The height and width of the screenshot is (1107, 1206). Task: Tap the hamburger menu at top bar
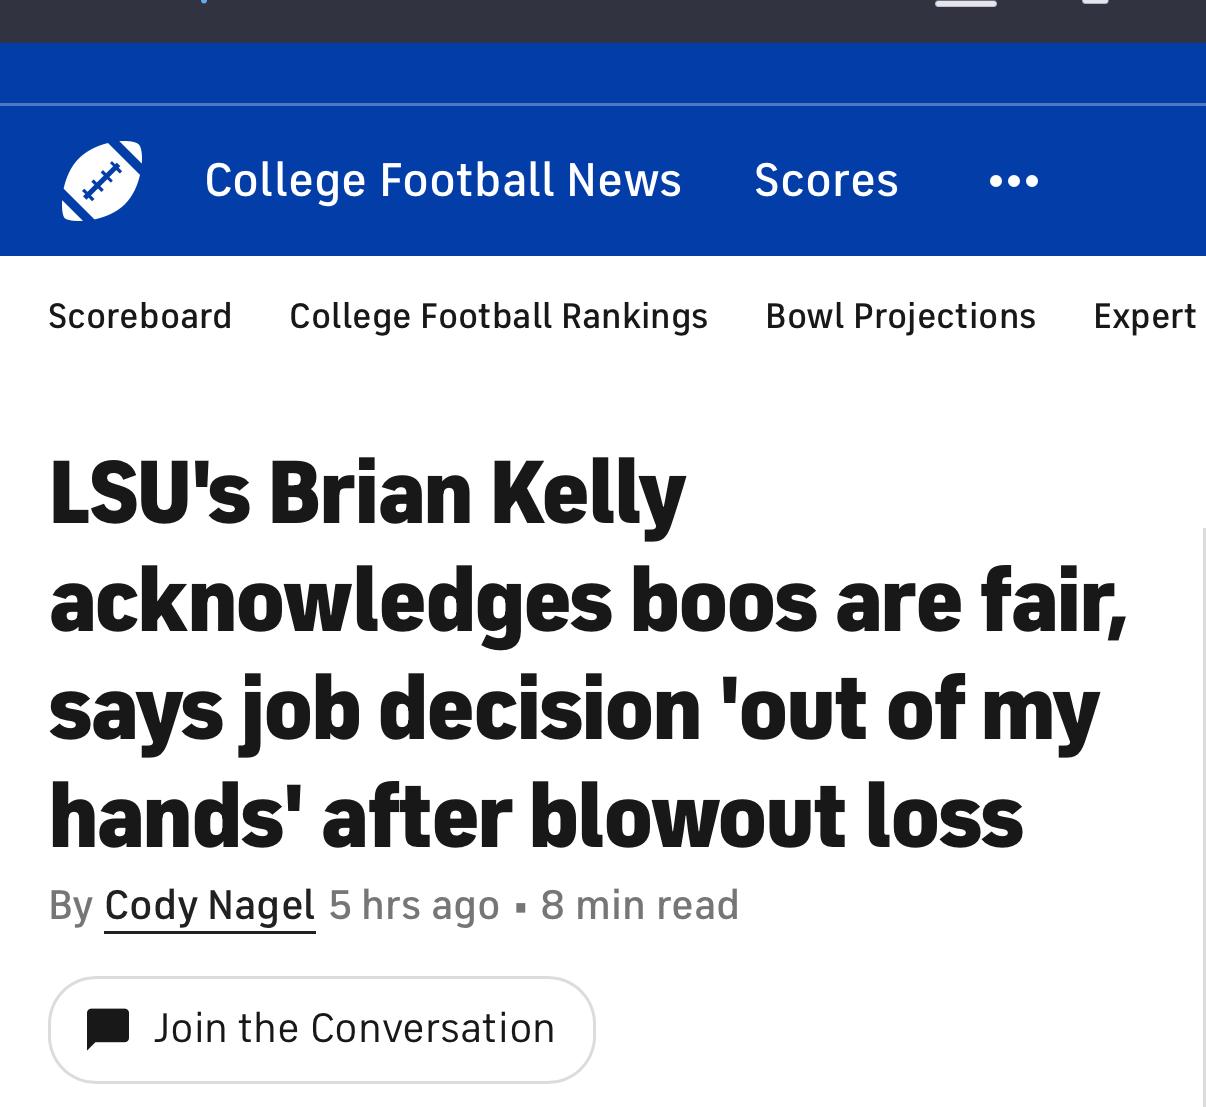(965, 4)
